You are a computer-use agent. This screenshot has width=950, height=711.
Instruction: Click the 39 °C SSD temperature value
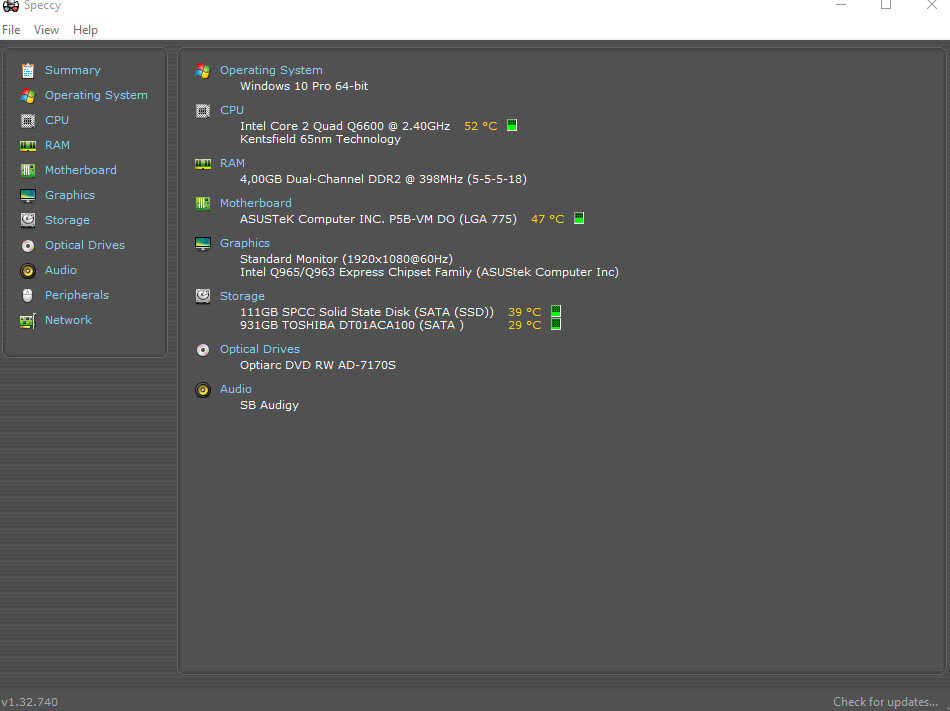pos(525,312)
